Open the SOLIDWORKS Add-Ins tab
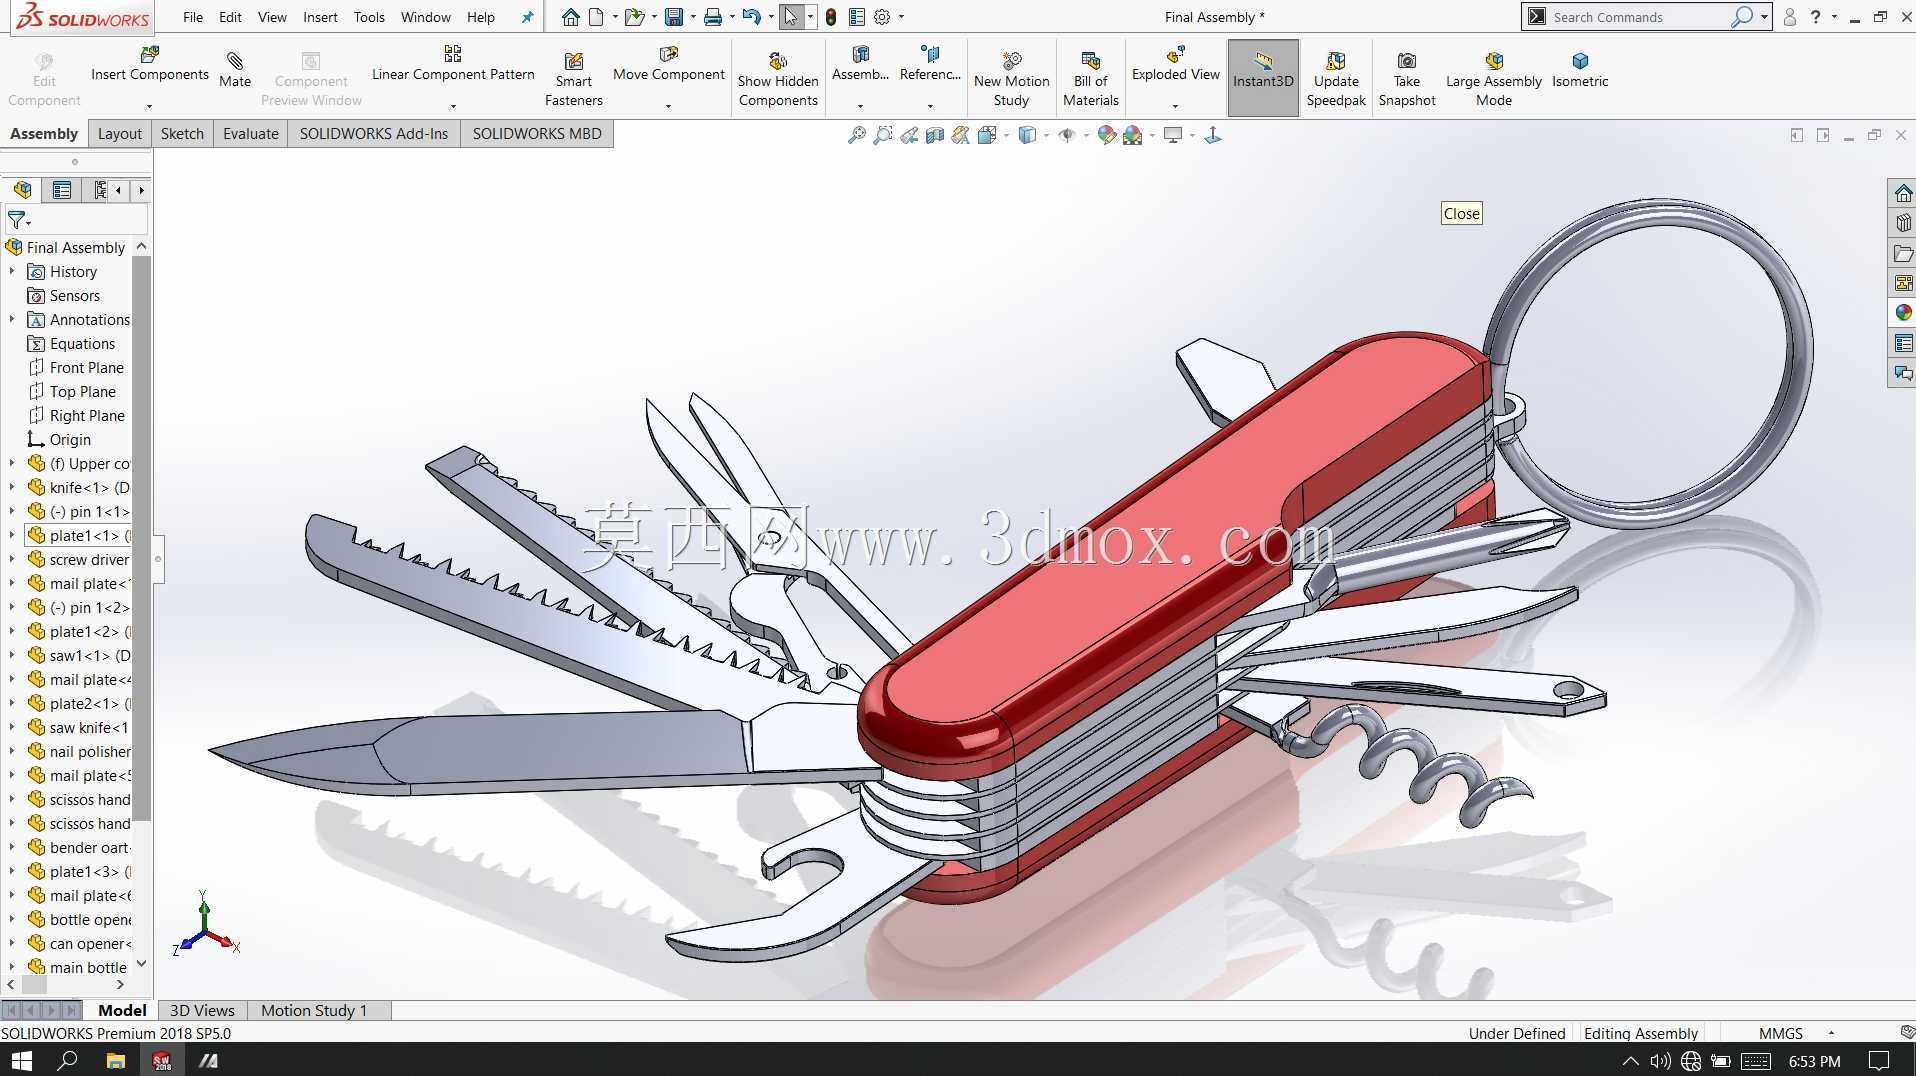This screenshot has height=1076, width=1916. [x=374, y=134]
